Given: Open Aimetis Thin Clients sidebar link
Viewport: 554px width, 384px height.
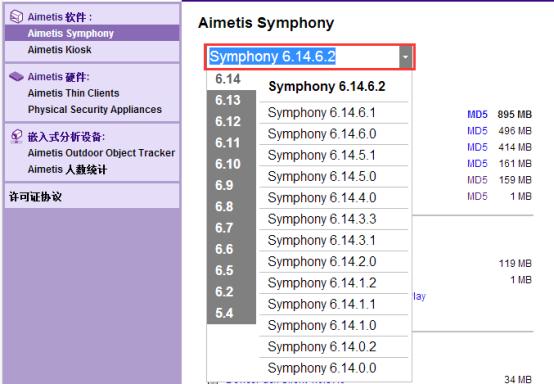Looking at the screenshot, I should pos(73,93).
